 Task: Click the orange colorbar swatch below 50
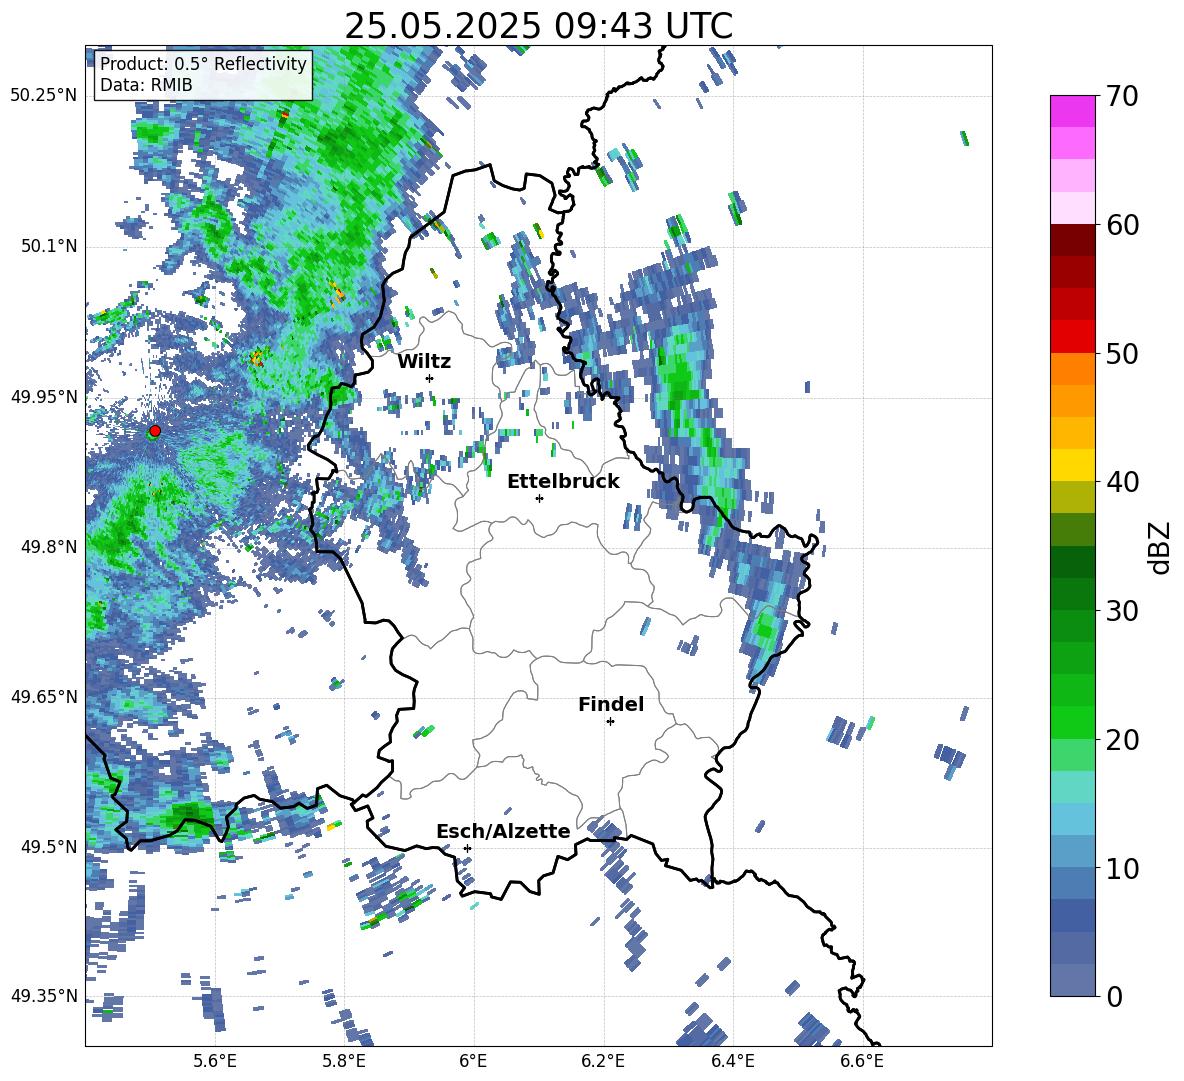[1073, 369]
